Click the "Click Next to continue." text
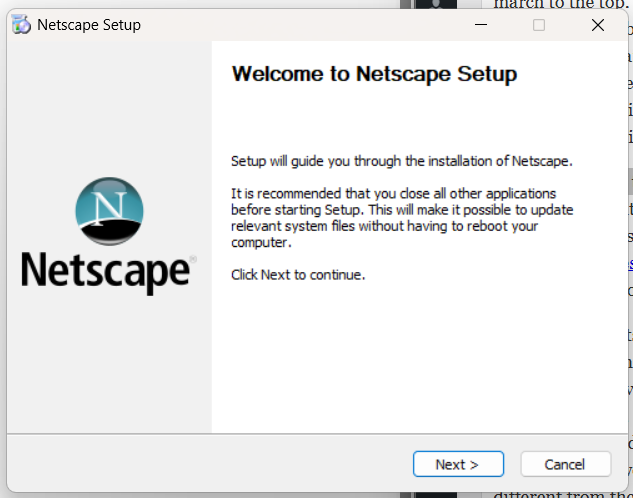Viewport: 633px width, 498px height. tap(298, 274)
